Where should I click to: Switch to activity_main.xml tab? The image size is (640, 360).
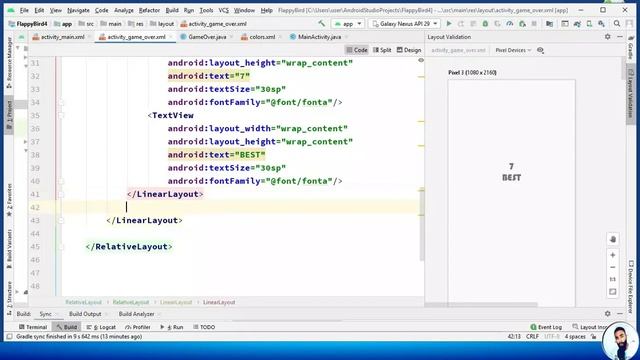tap(62, 37)
